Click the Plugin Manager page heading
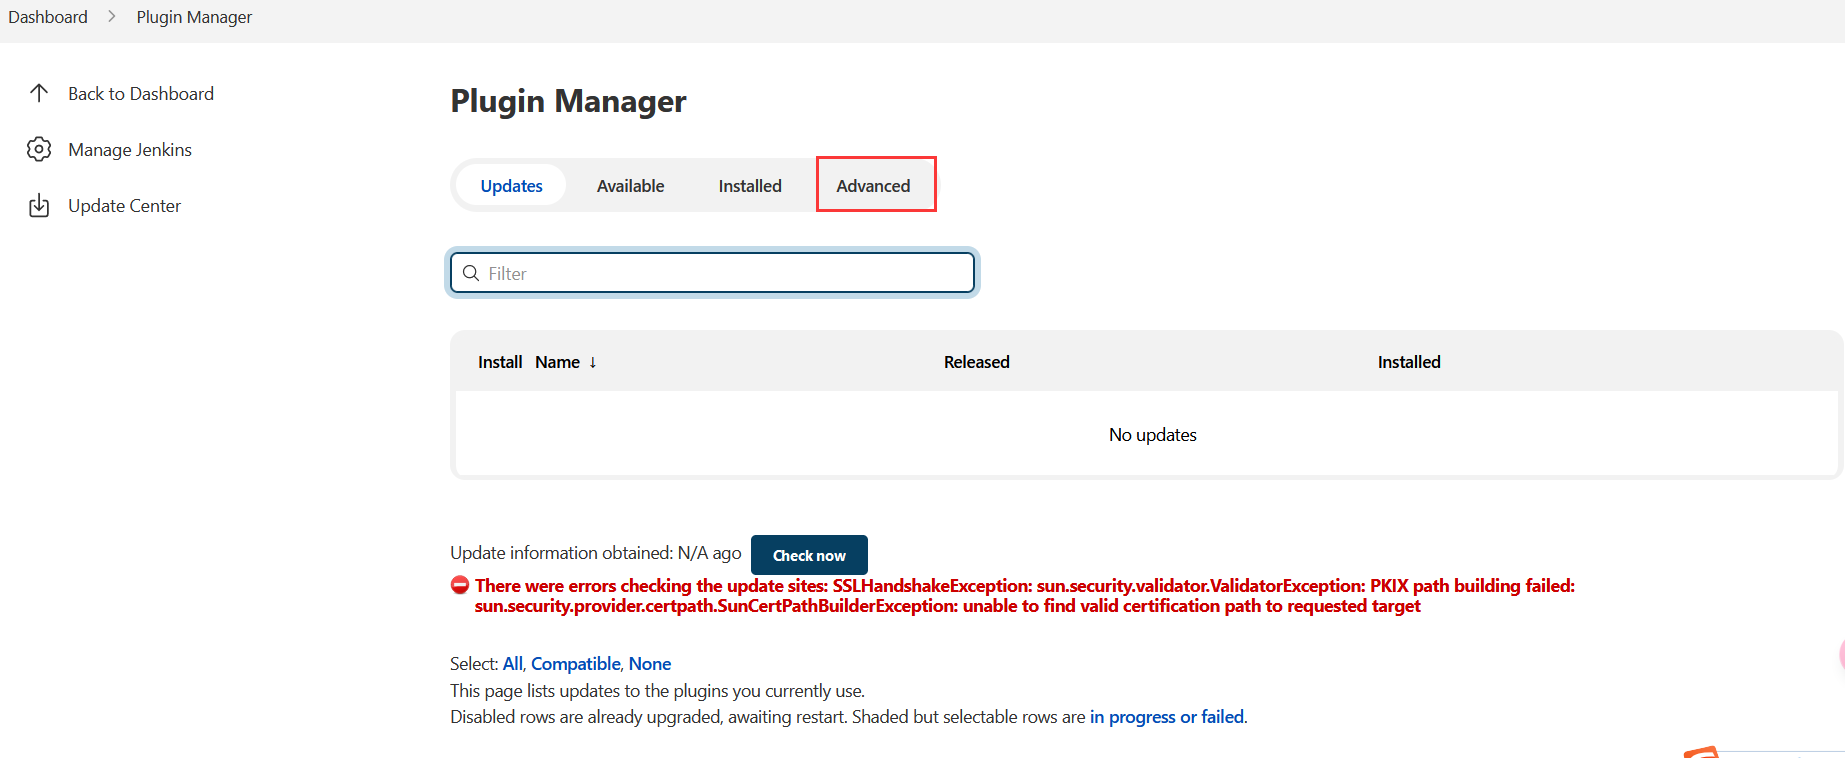Screen dimensions: 1845x758 (x=568, y=101)
